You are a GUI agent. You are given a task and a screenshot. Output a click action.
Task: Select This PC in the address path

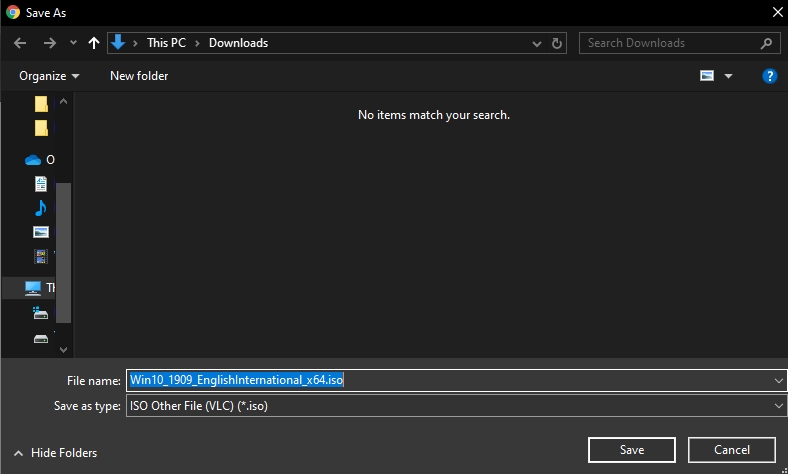pos(166,43)
